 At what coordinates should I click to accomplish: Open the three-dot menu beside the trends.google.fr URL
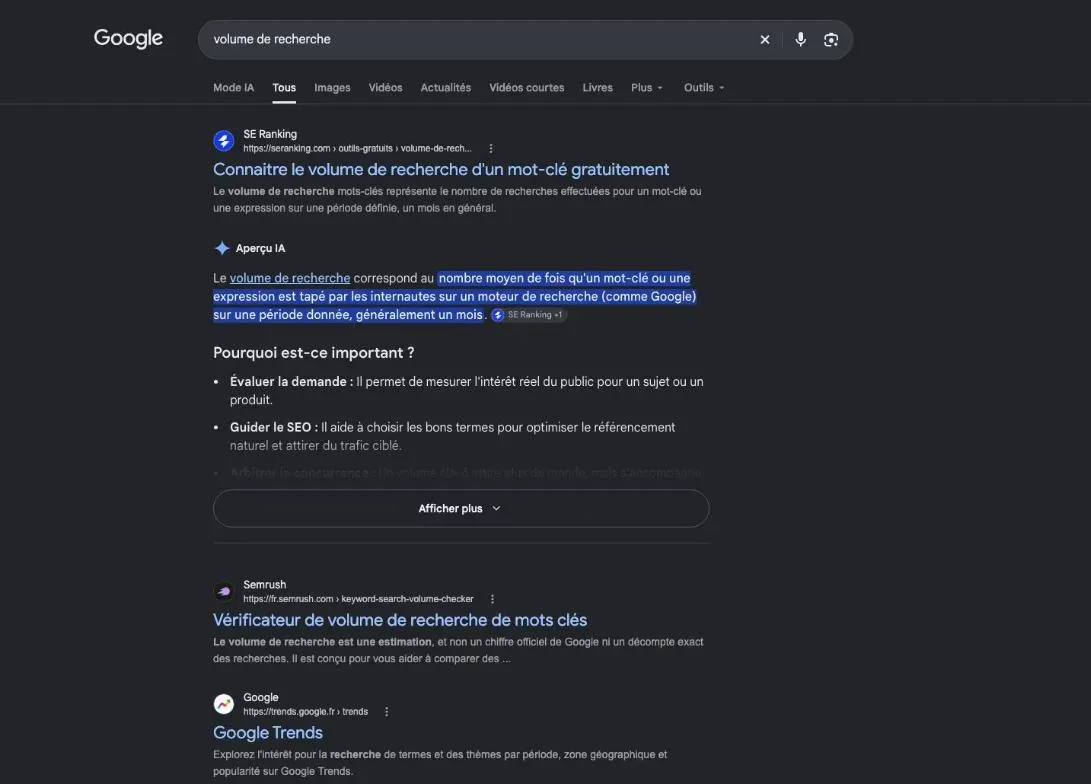click(x=387, y=712)
